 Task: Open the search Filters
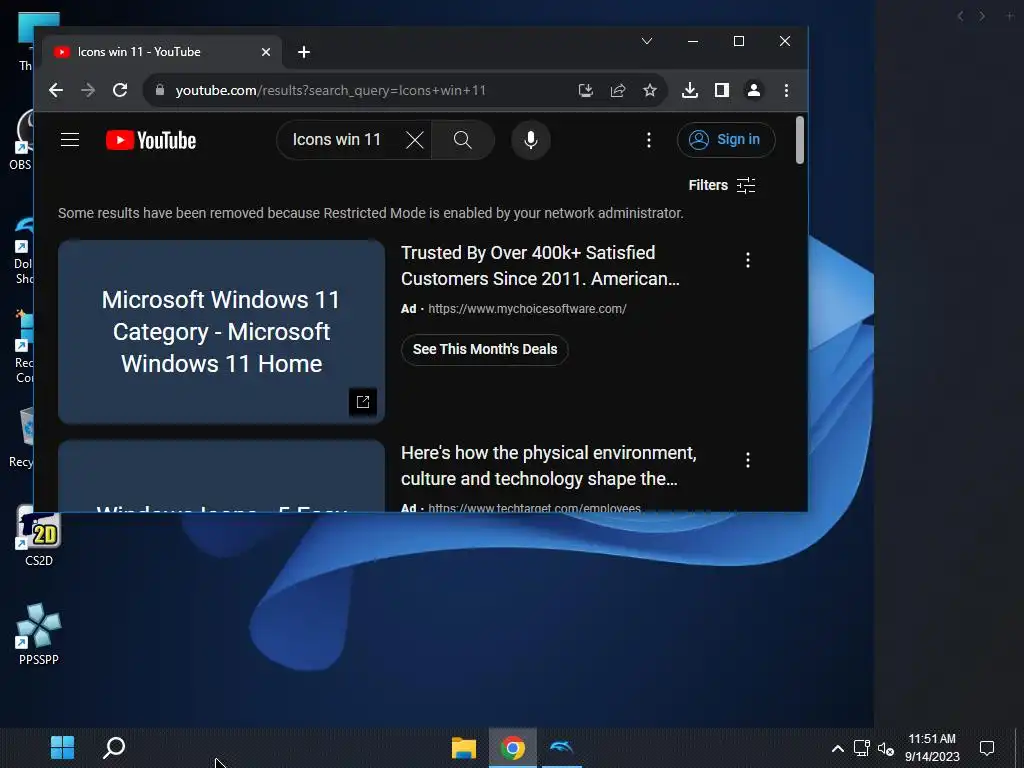(722, 185)
